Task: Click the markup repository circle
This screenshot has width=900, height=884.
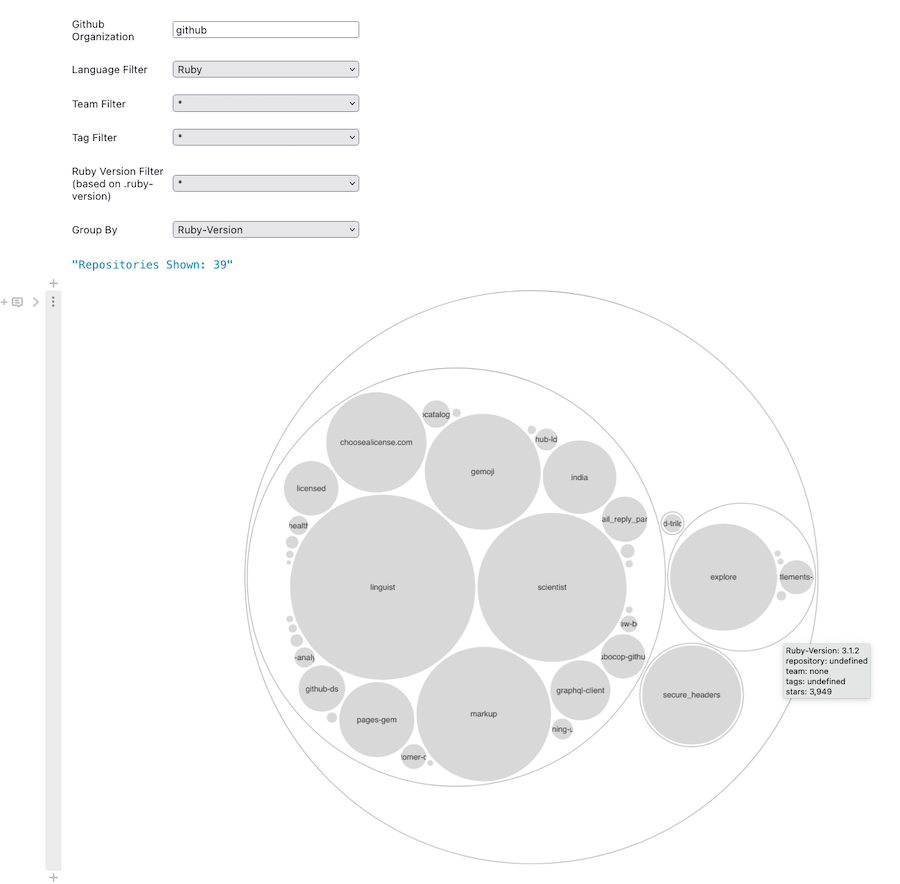Action: click(x=483, y=714)
